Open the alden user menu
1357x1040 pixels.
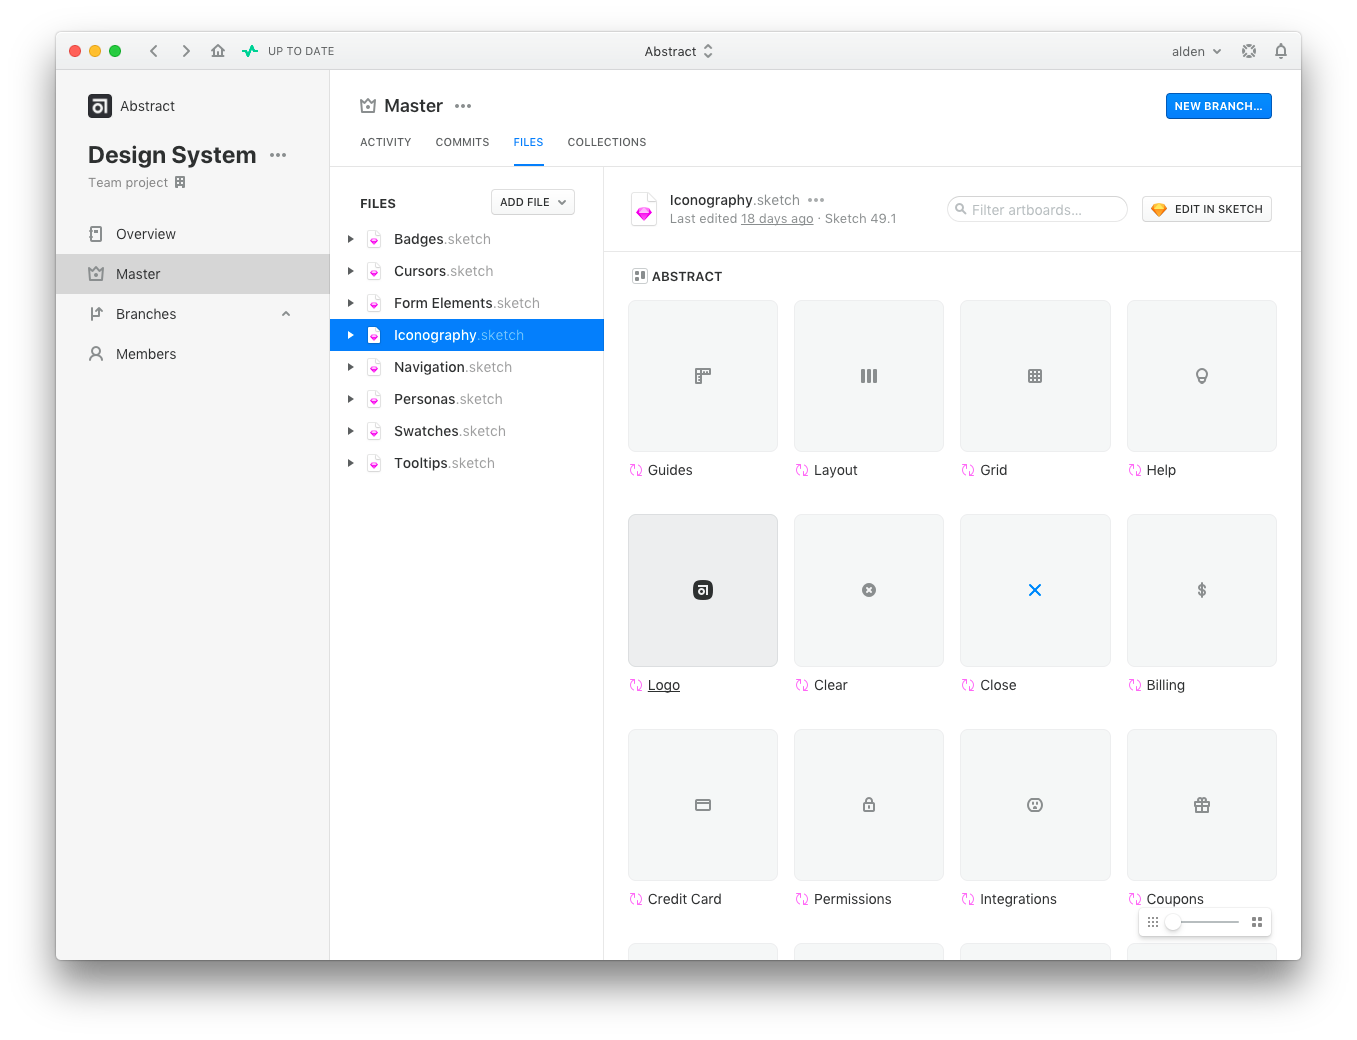[x=1197, y=51]
